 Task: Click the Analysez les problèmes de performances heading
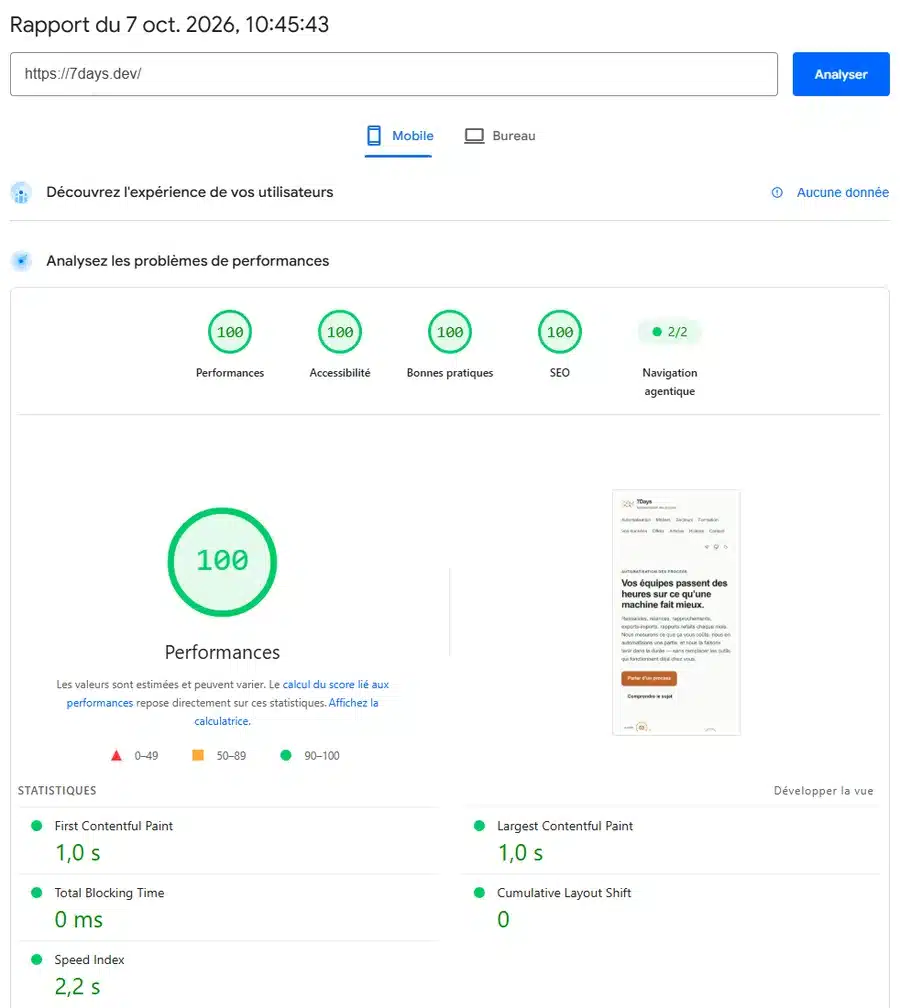point(188,261)
